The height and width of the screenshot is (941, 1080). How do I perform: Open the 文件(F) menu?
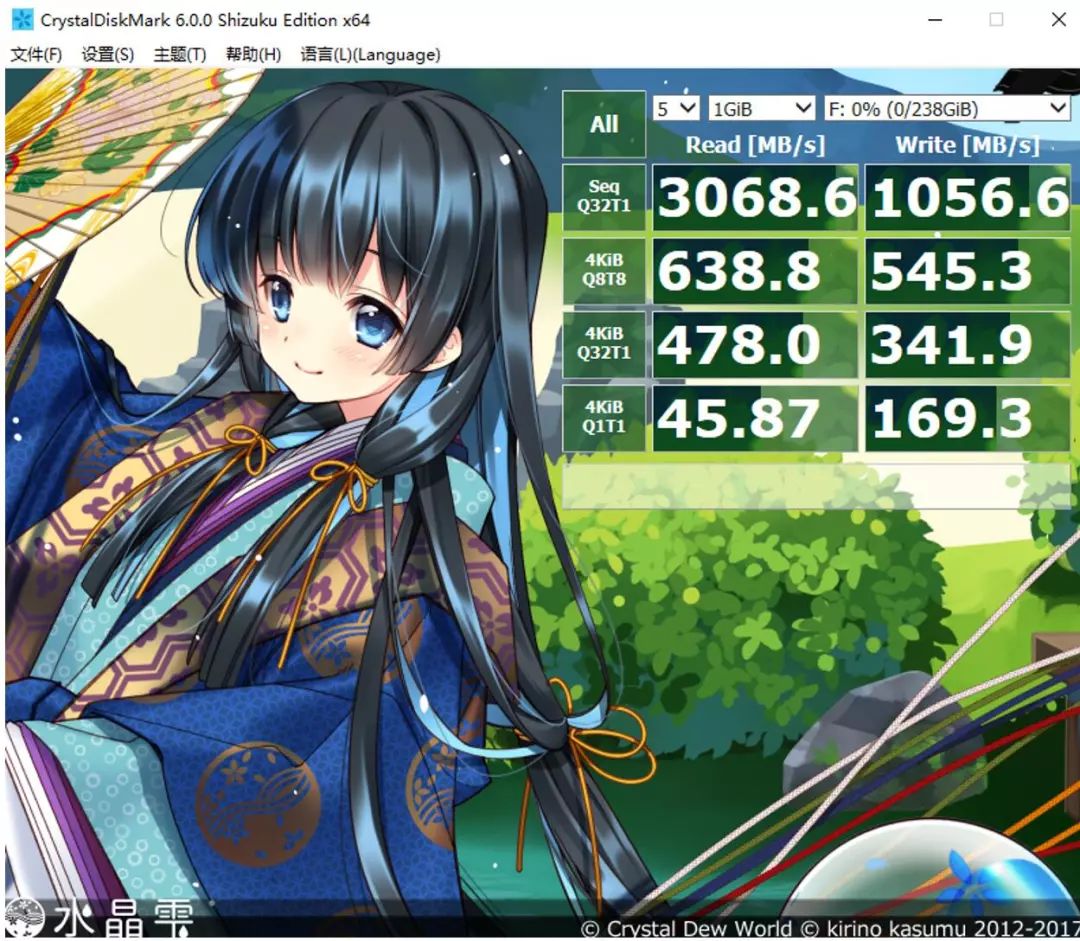[36, 55]
